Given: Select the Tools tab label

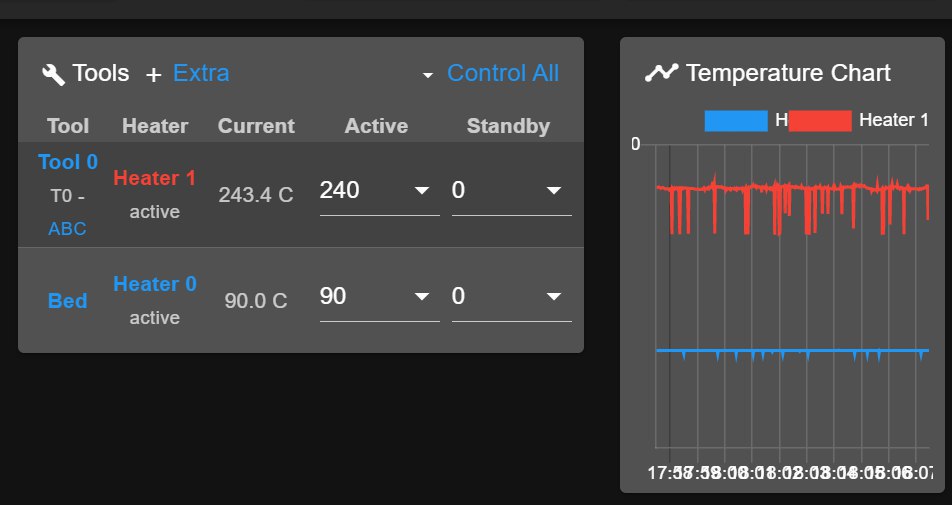Looking at the screenshot, I should (101, 73).
